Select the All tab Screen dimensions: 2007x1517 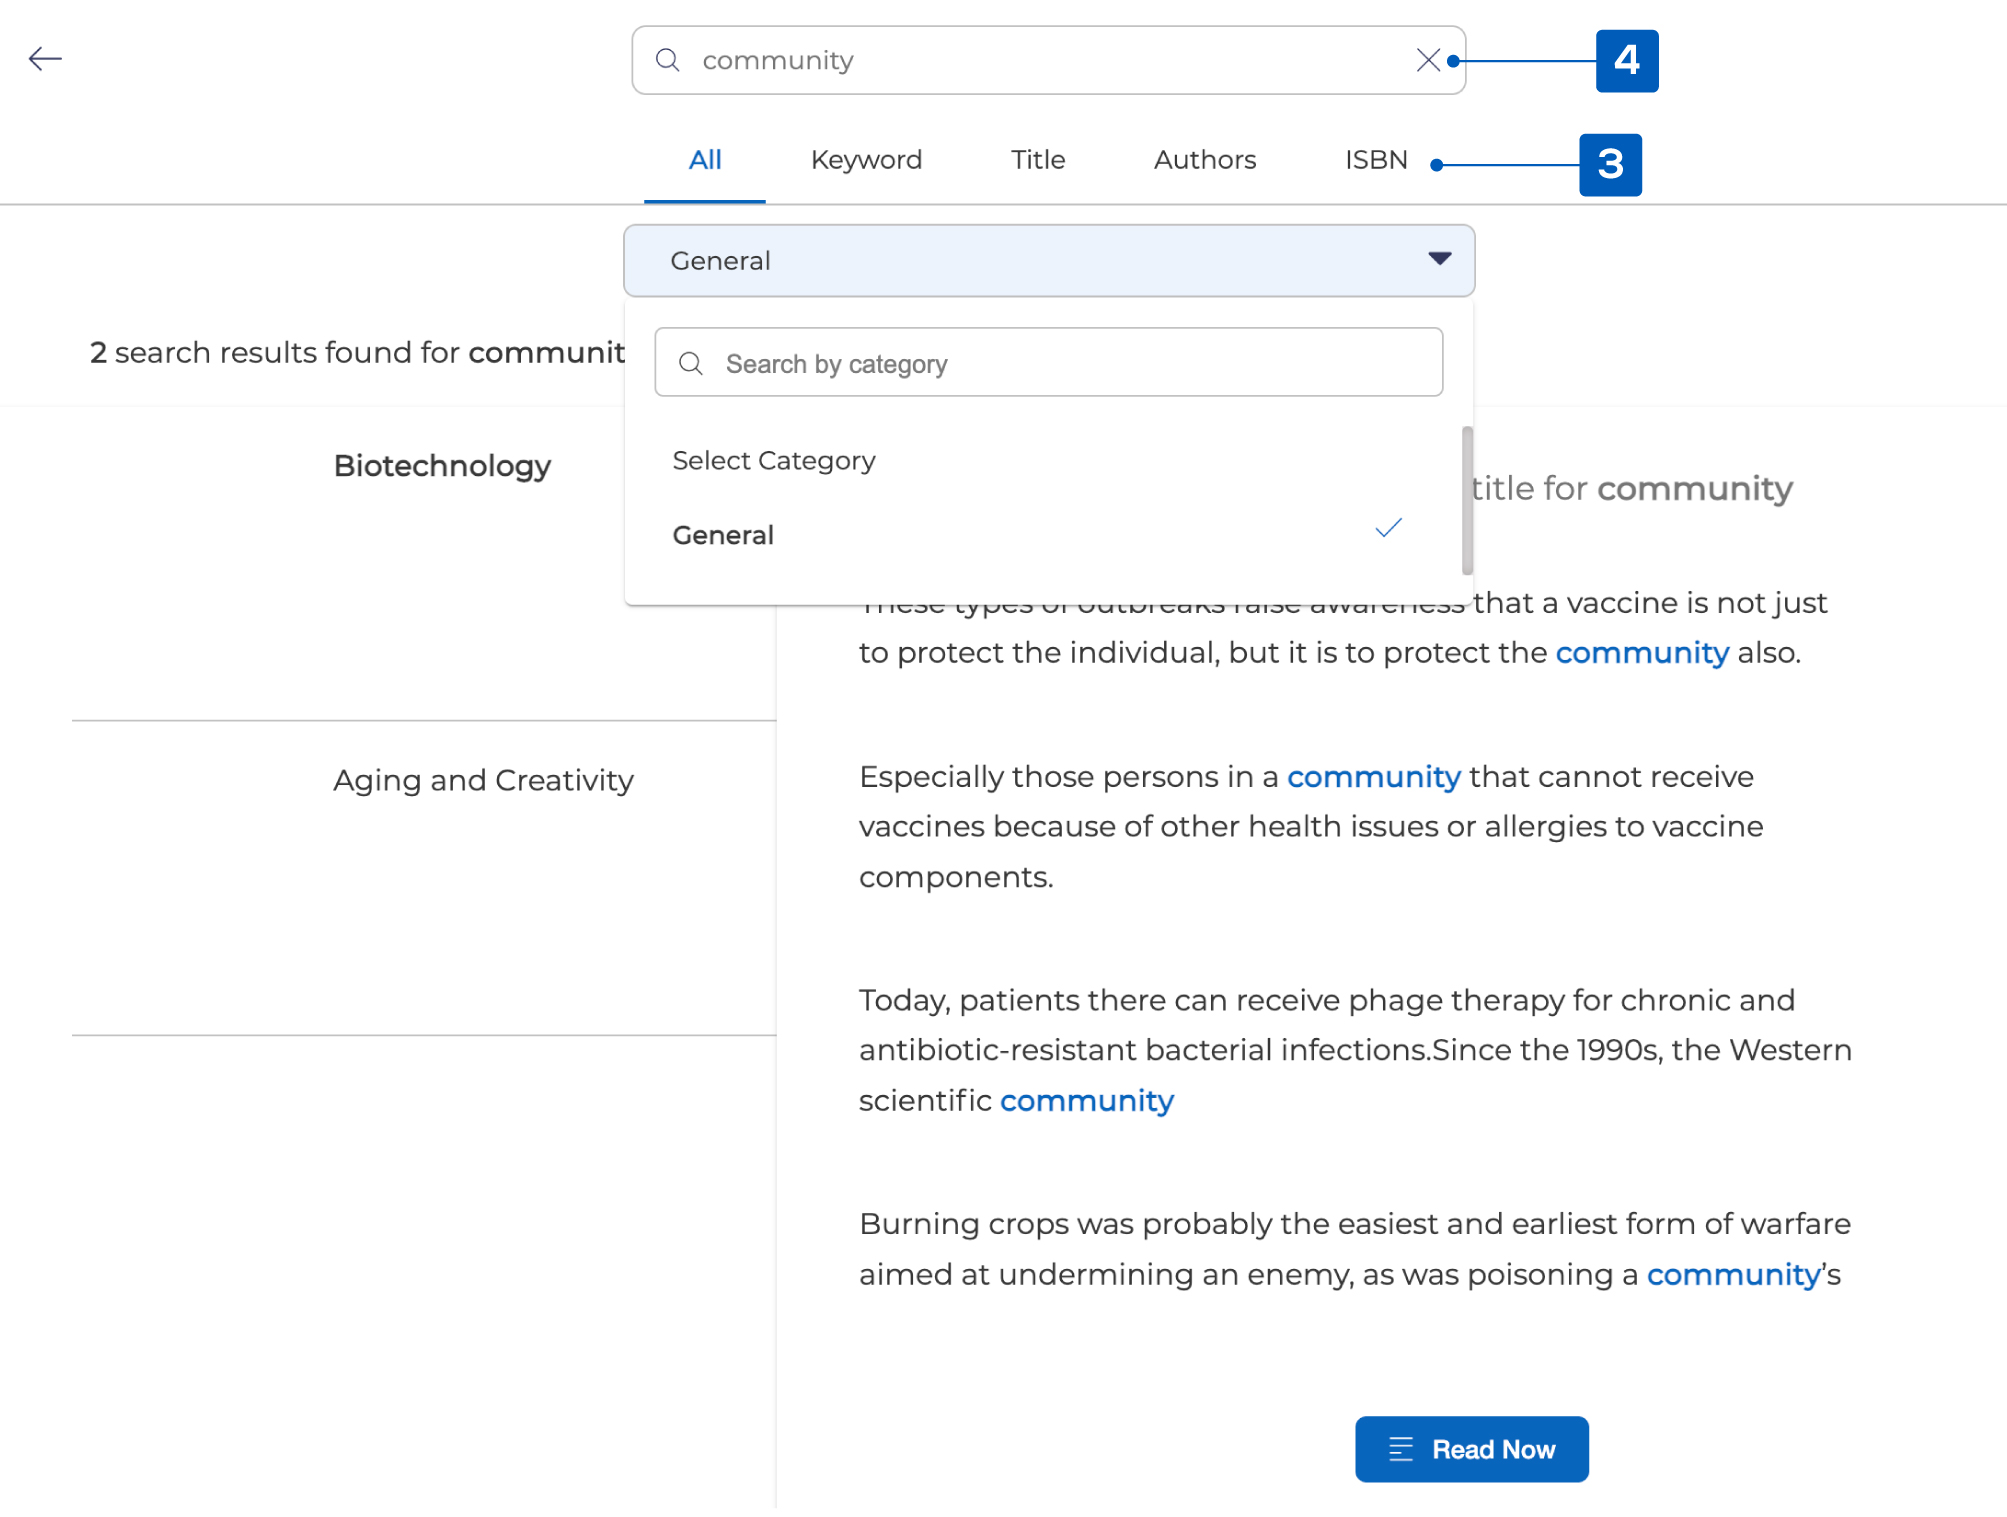[704, 160]
